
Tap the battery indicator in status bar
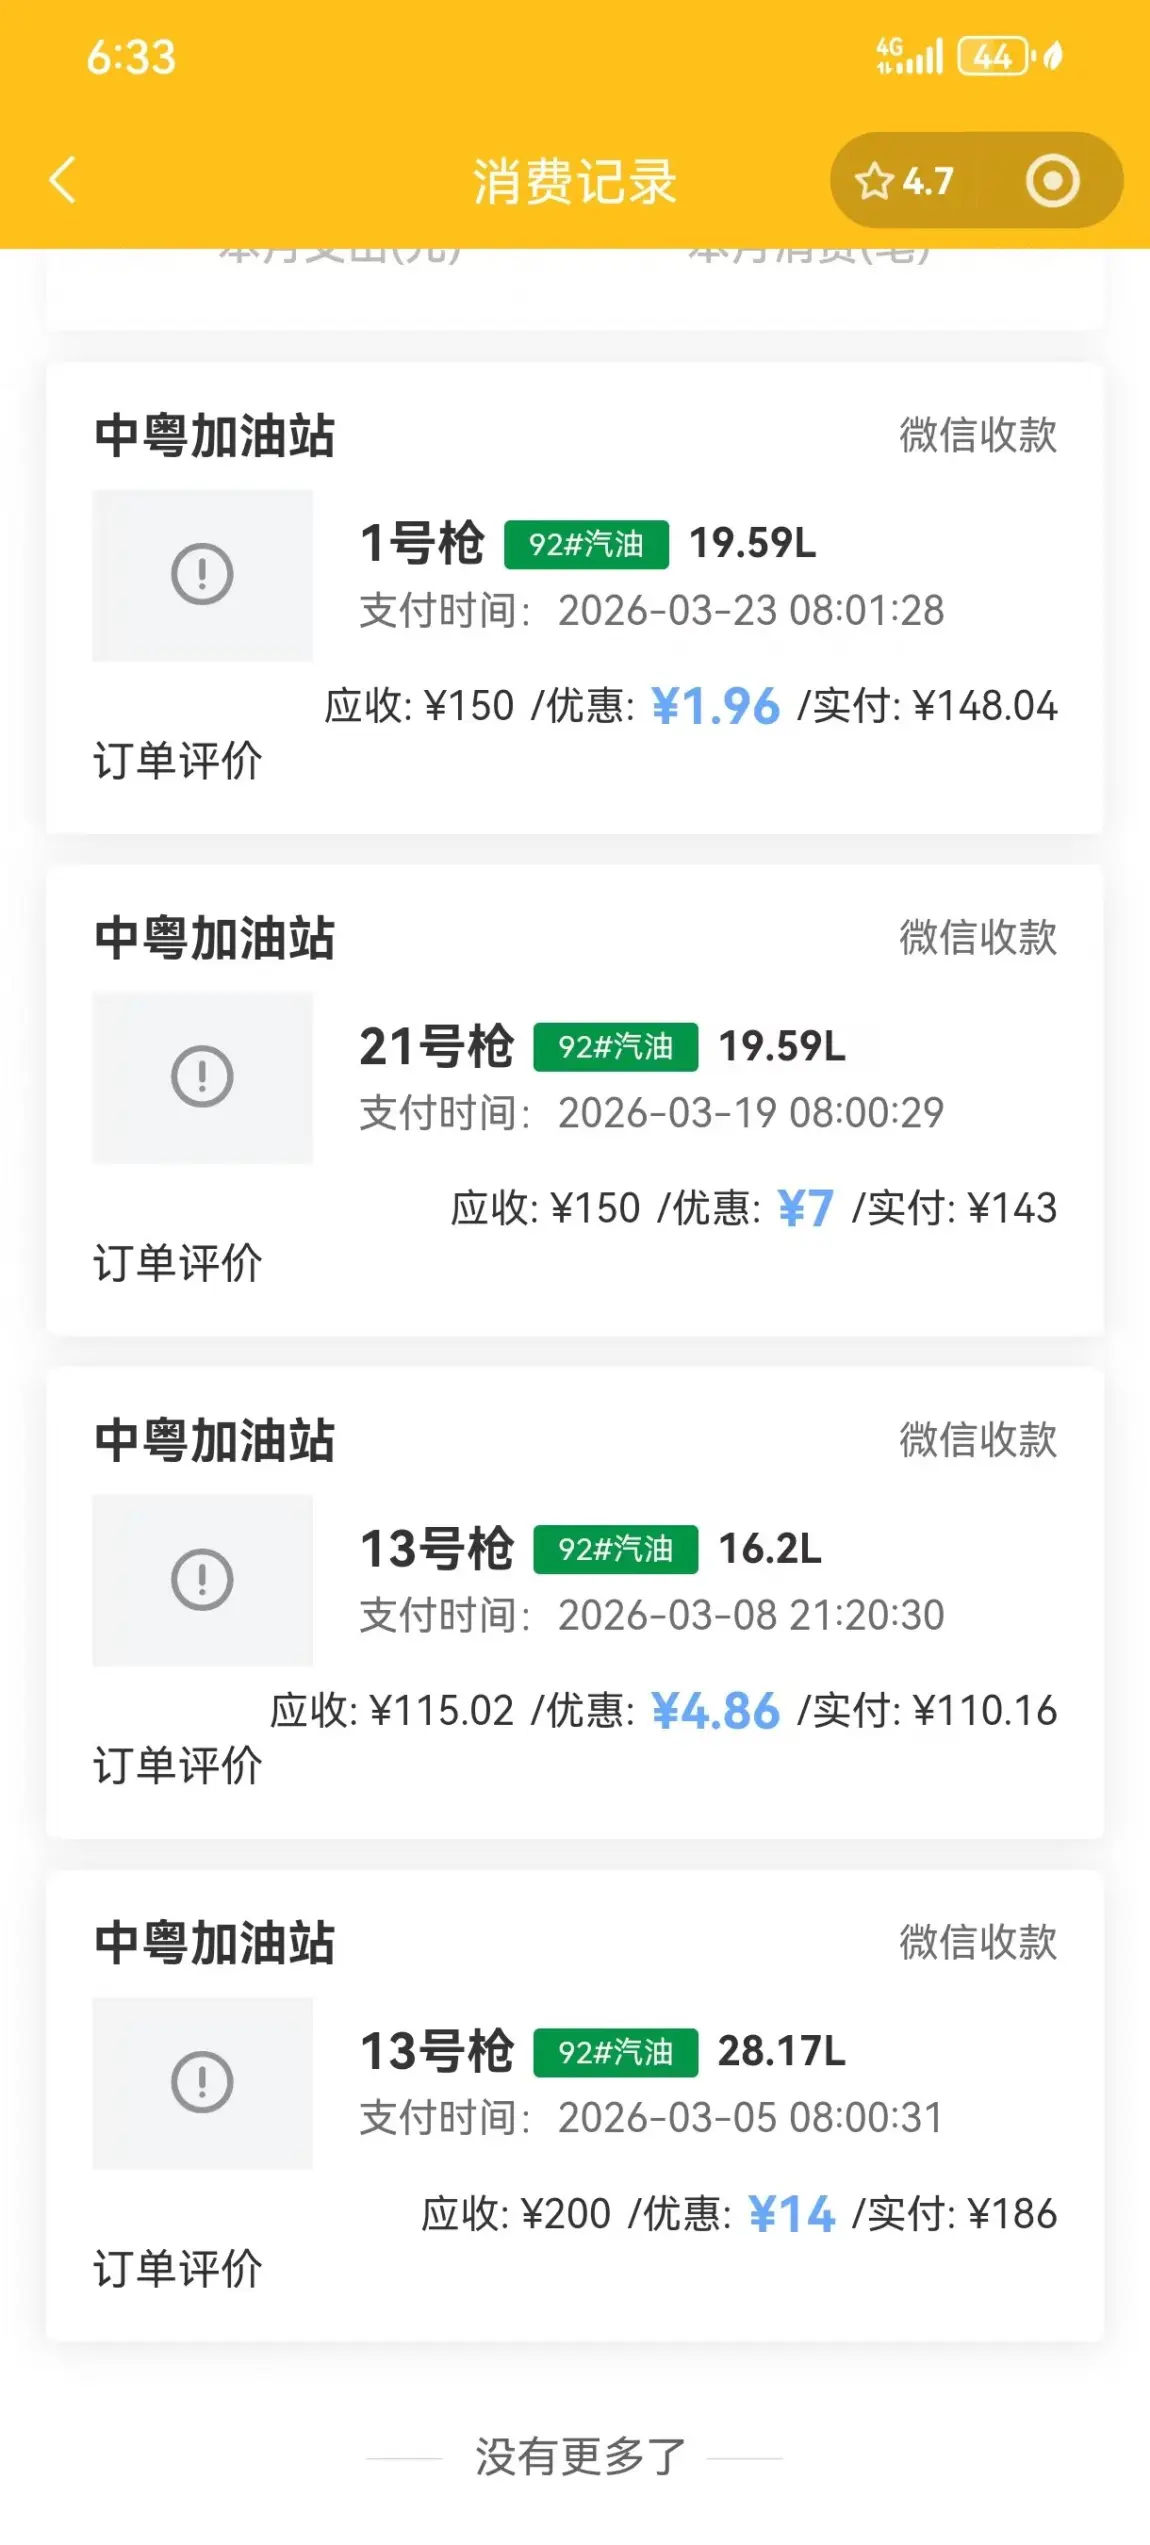click(992, 56)
